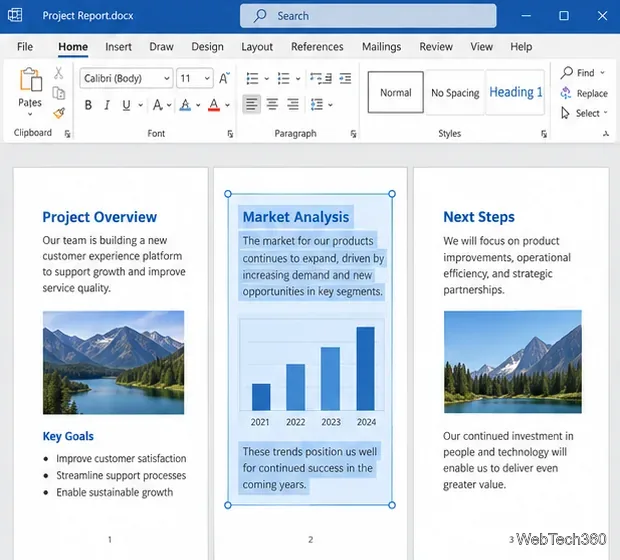Switch to the View tab
This screenshot has width=620, height=560.
(481, 47)
